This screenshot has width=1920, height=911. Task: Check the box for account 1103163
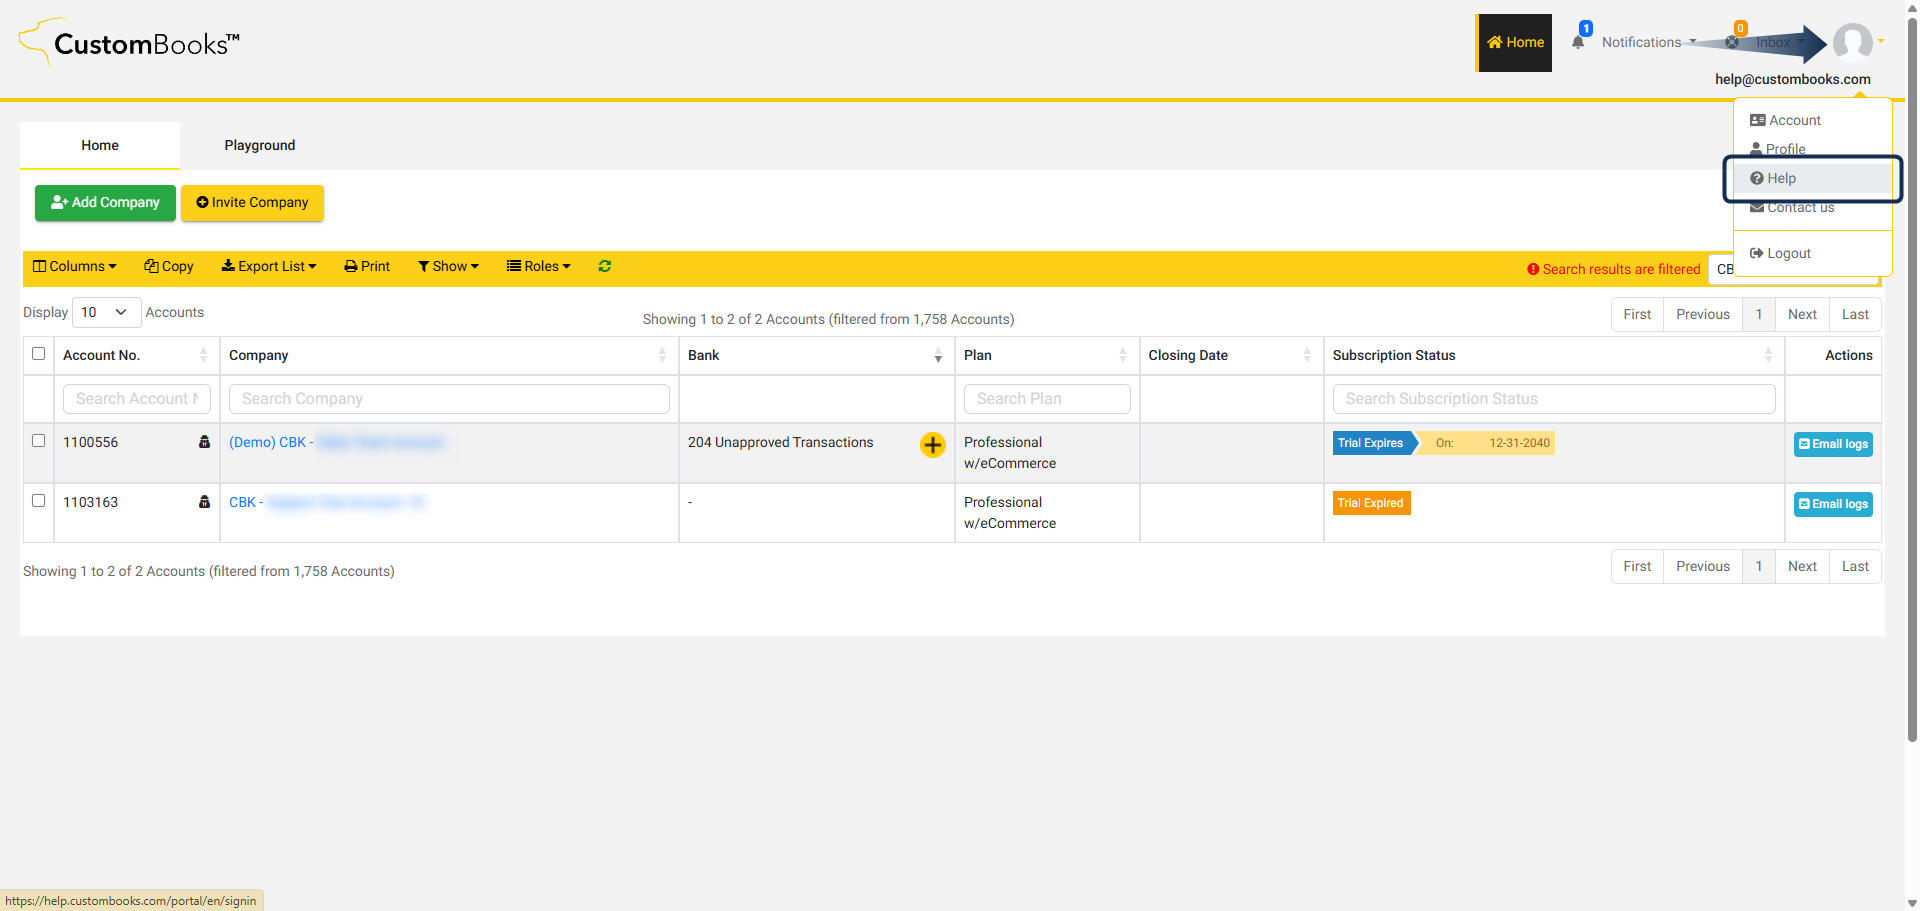[x=39, y=501]
